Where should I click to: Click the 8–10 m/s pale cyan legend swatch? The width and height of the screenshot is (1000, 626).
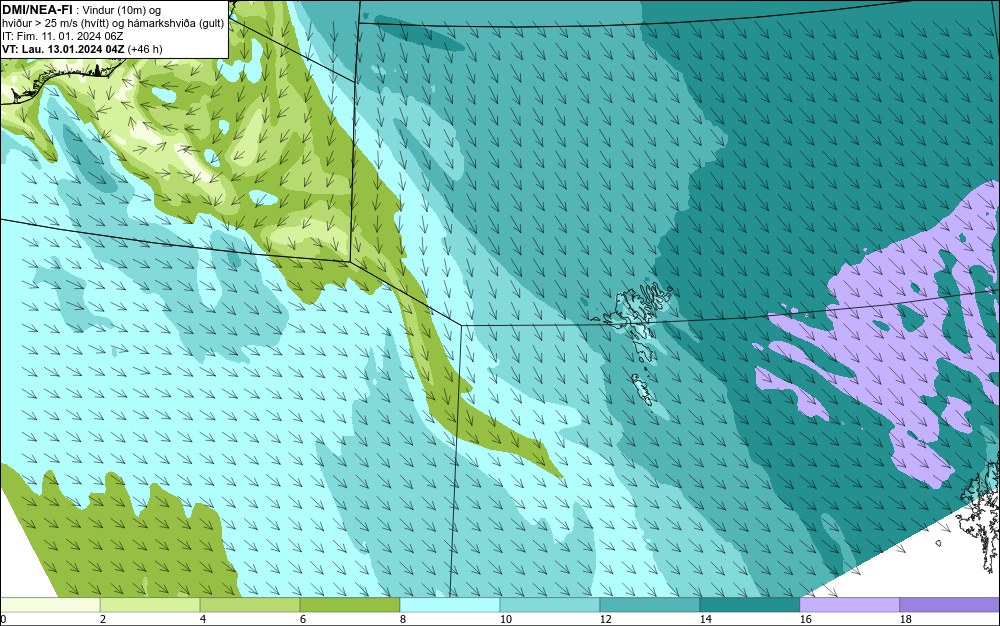pos(450,604)
